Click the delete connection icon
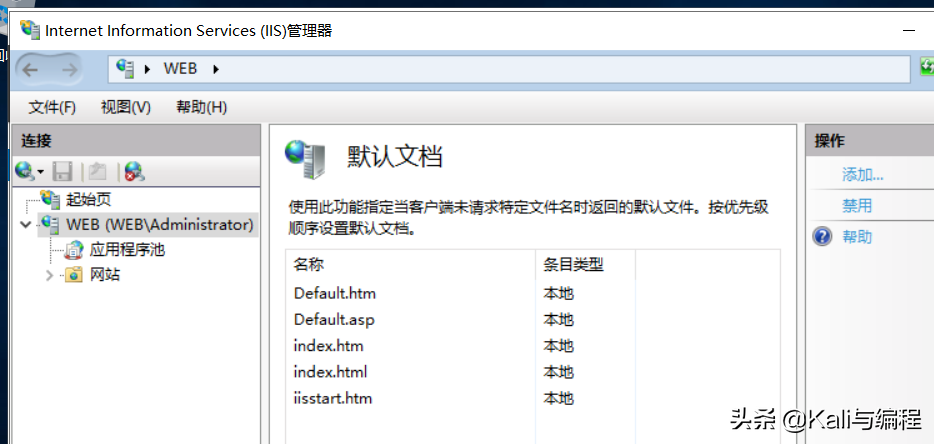 [135, 172]
